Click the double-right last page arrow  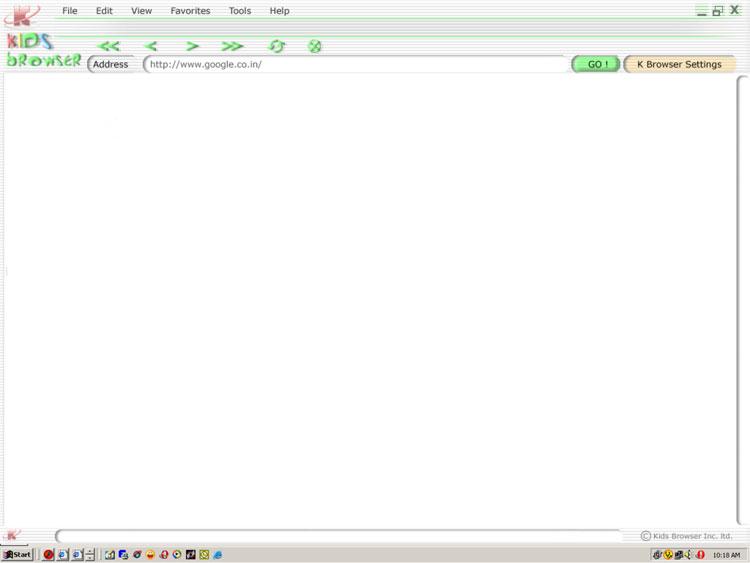pos(232,46)
